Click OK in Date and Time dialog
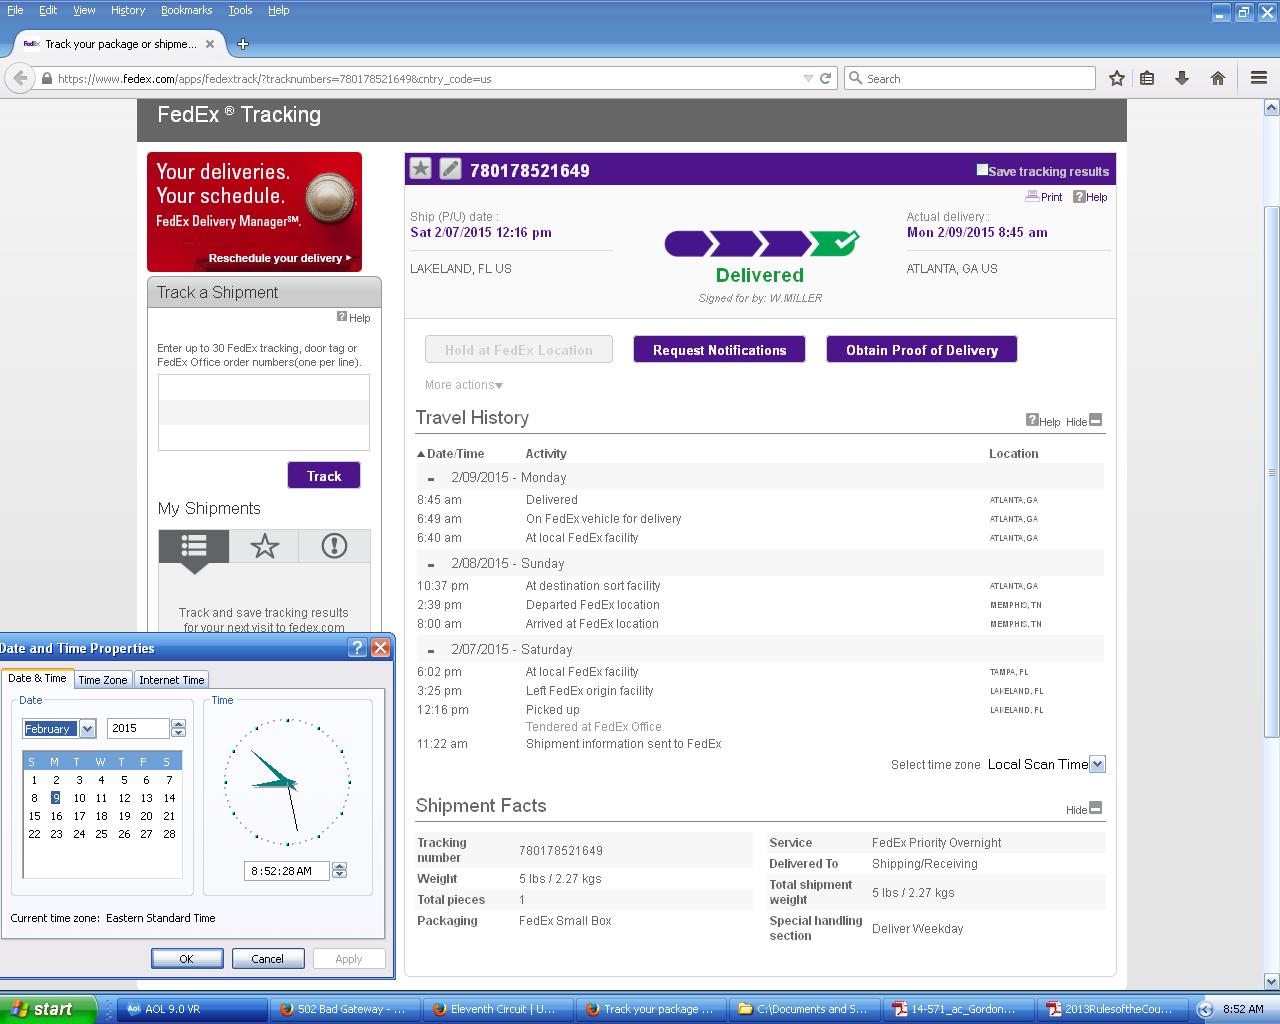The image size is (1280, 1024). point(187,958)
